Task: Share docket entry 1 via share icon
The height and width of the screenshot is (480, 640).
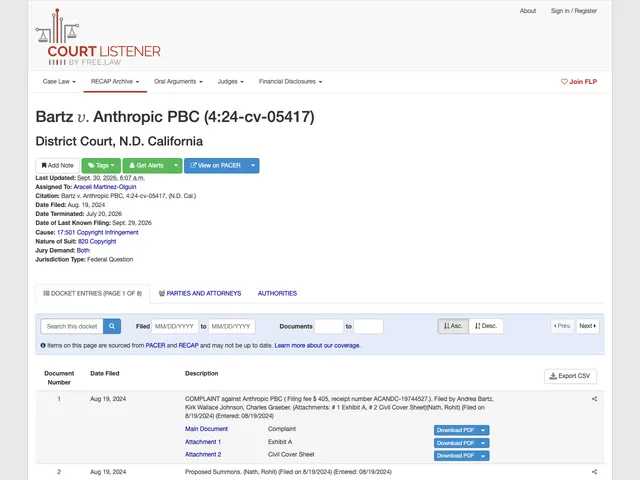Action: click(594, 399)
